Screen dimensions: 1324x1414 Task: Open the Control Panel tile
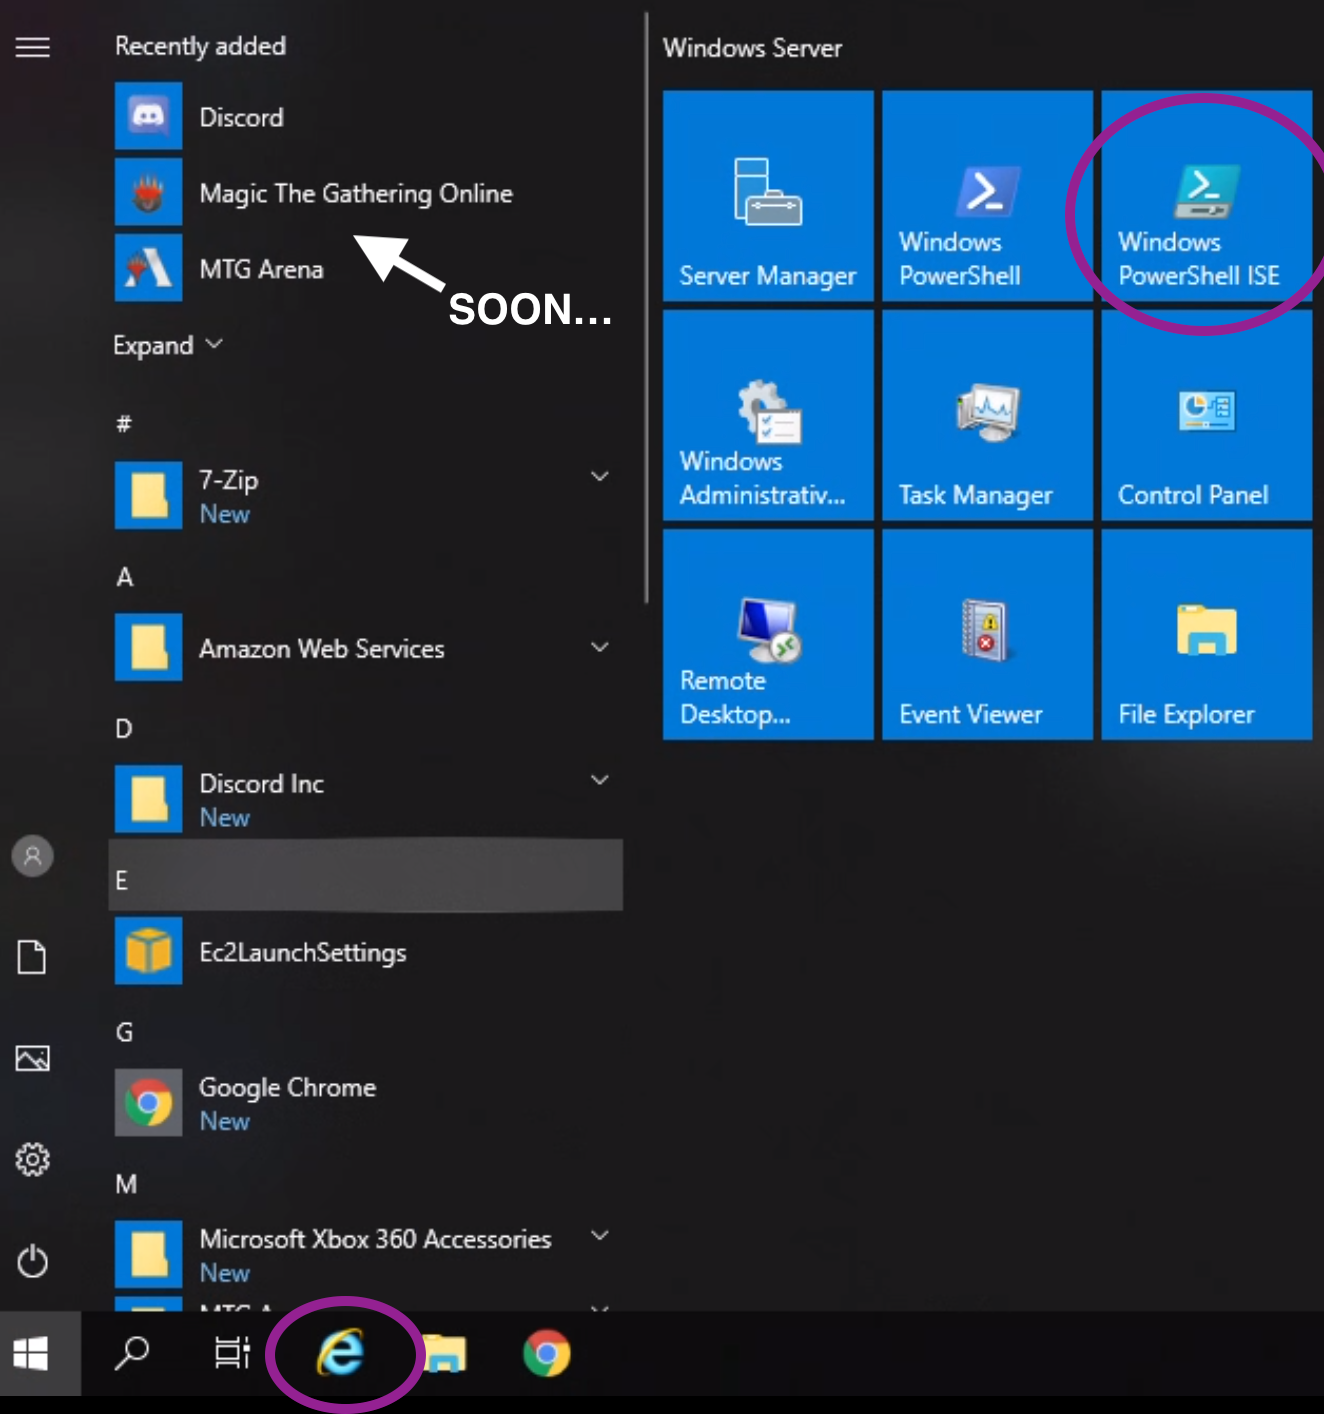1206,415
